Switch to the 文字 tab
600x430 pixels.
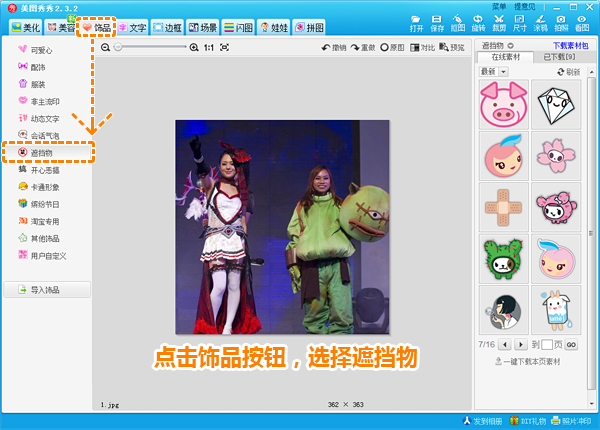(131, 27)
